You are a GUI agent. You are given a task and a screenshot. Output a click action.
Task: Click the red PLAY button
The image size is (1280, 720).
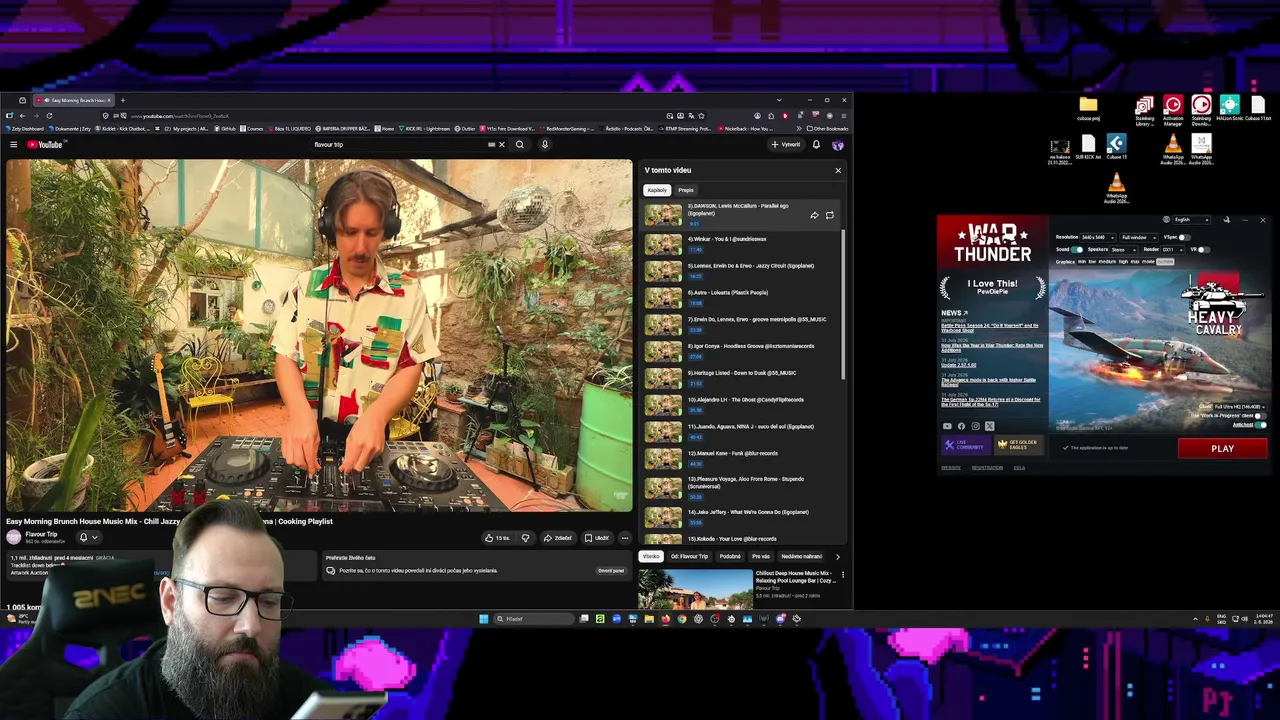coord(1222,449)
